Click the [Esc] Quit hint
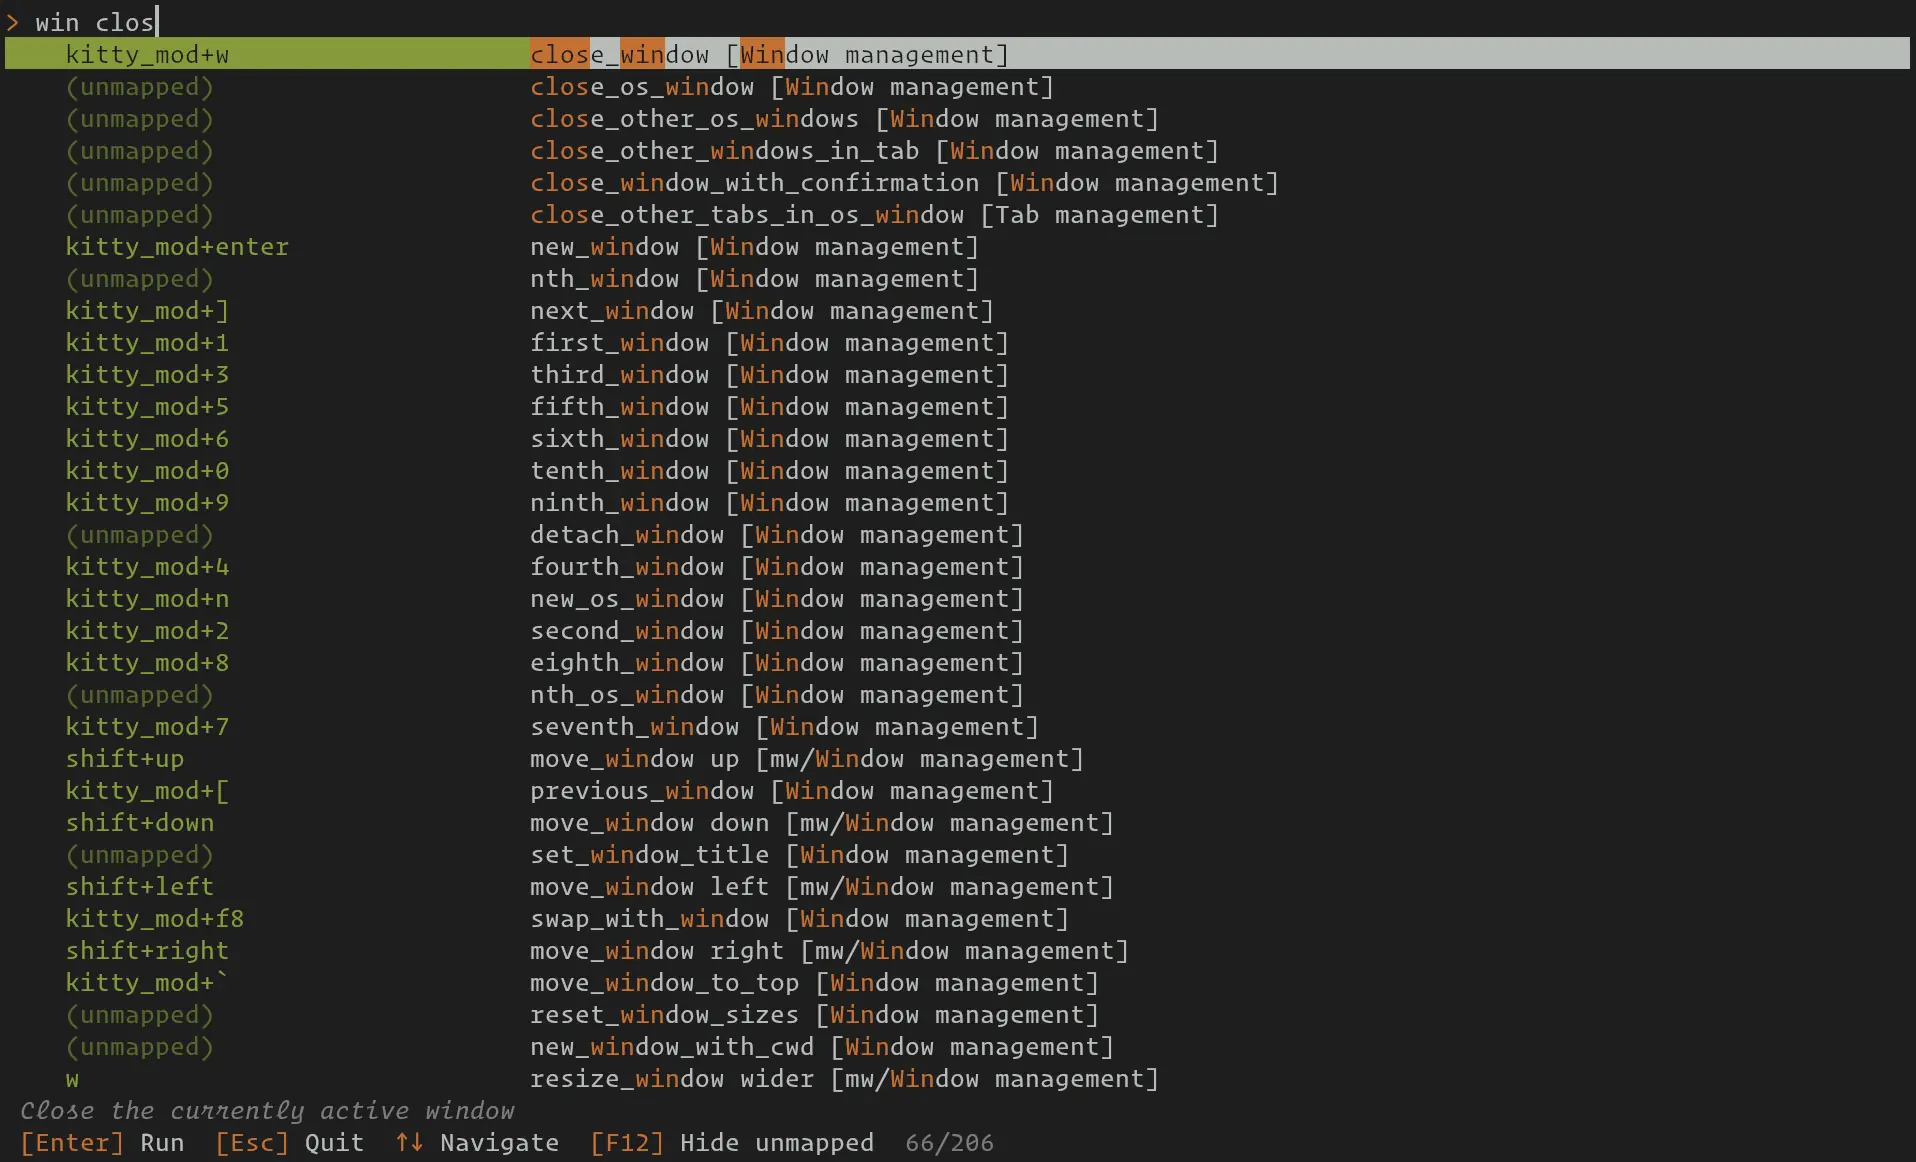Viewport: 1916px width, 1162px height. [289, 1142]
